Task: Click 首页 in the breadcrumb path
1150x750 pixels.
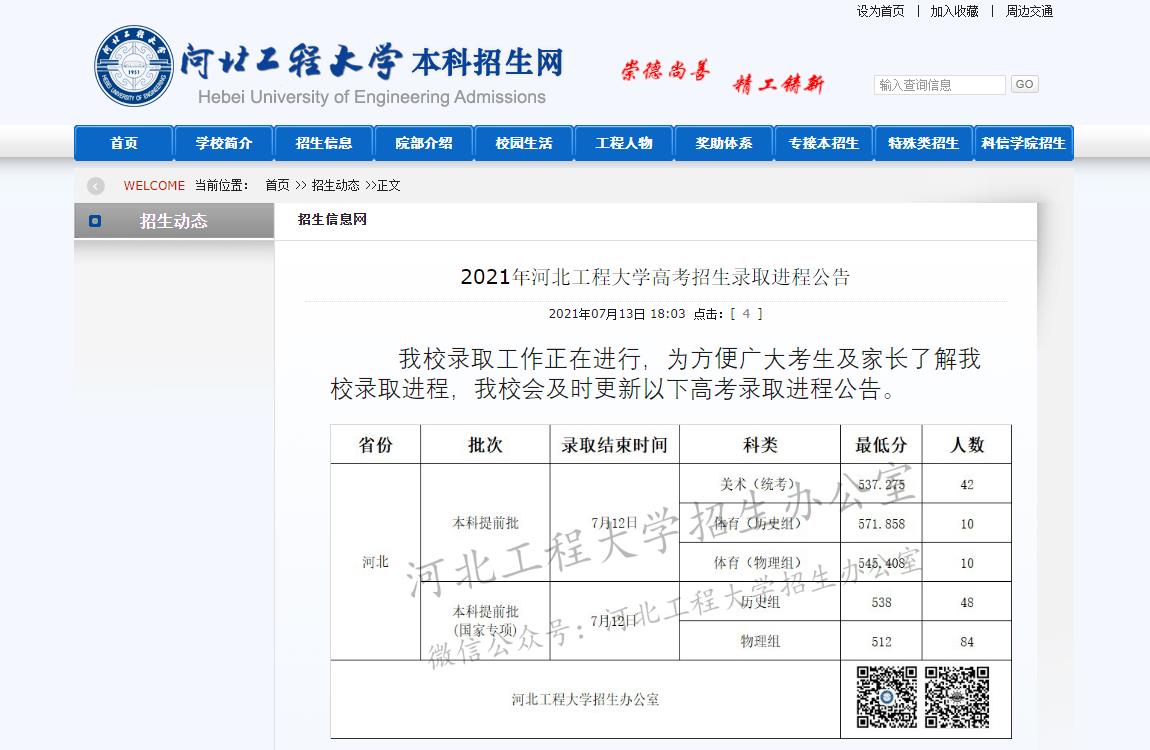Action: click(277, 185)
